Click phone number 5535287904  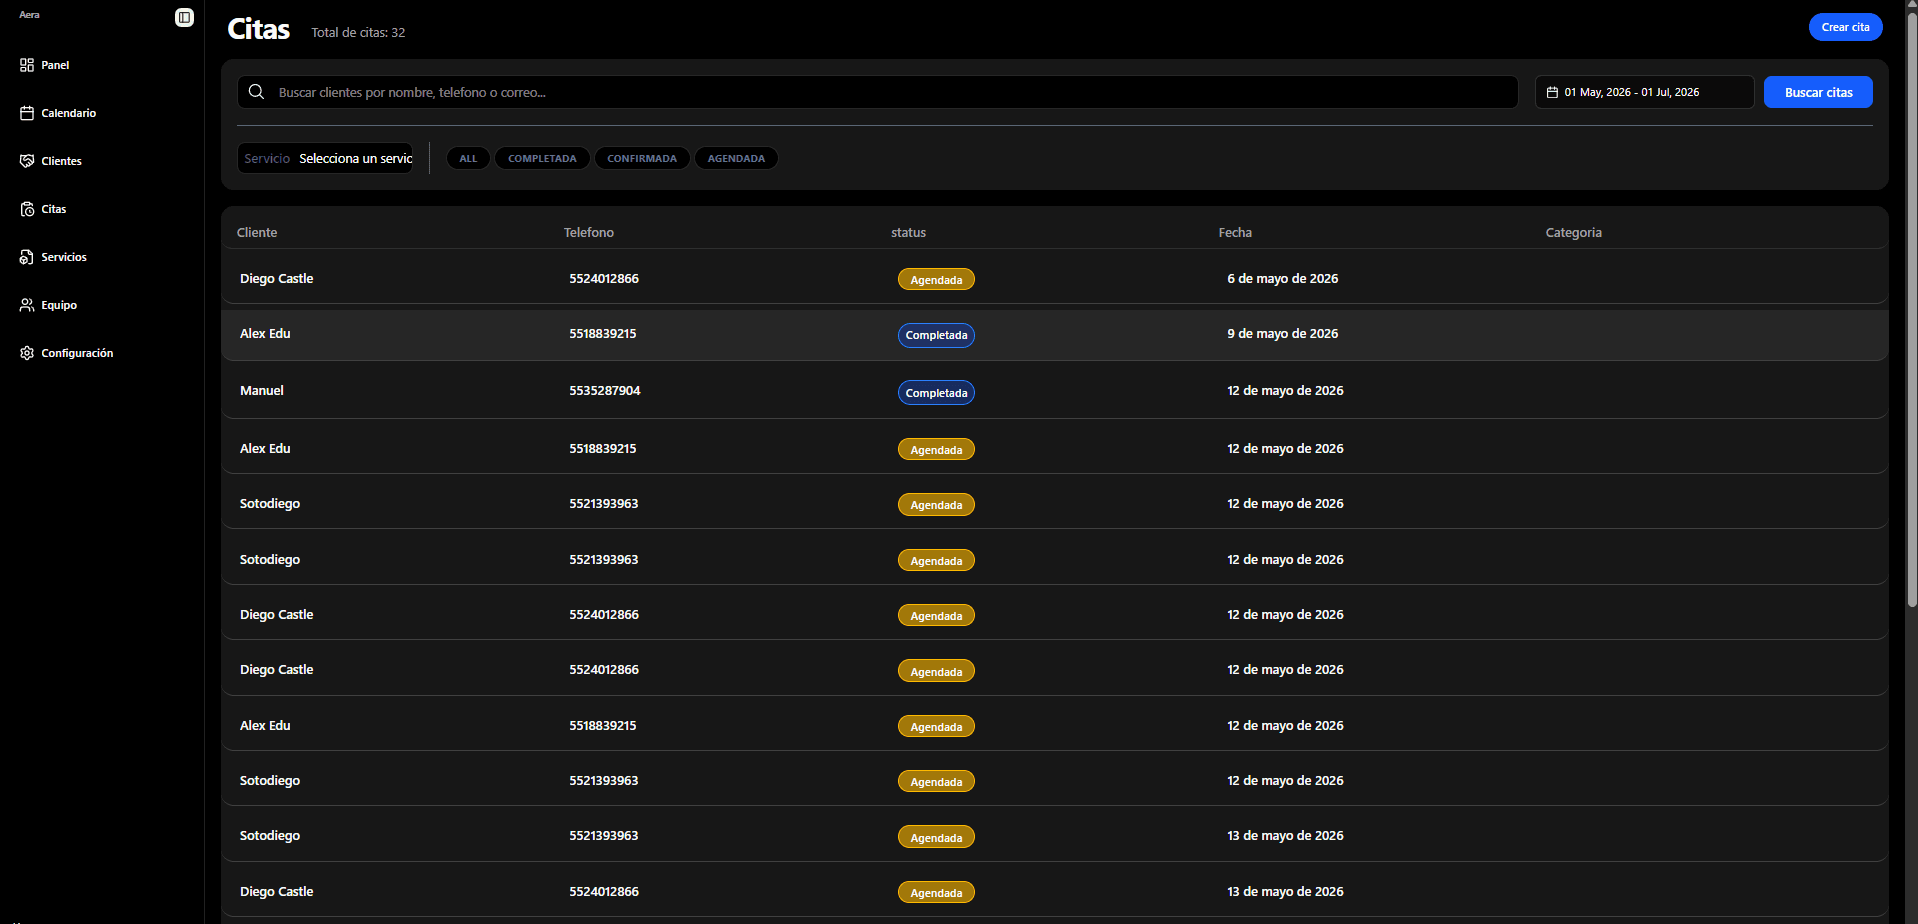[x=605, y=391]
